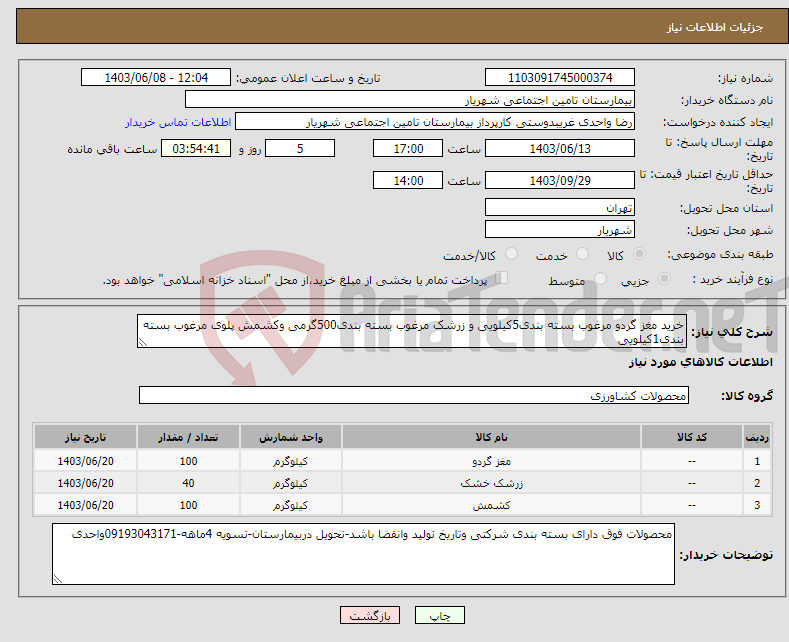Screen dimensions: 789x642
Task: Select the جزیی purchase type radio
Action: coord(664,279)
